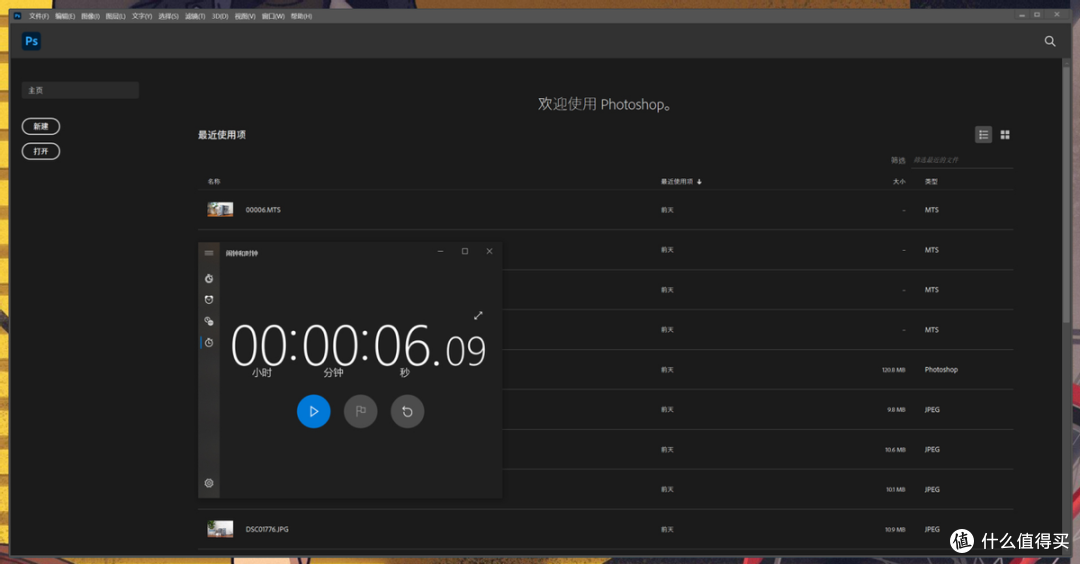Open the clock app hamburger menu
The width and height of the screenshot is (1080, 564).
[x=209, y=253]
